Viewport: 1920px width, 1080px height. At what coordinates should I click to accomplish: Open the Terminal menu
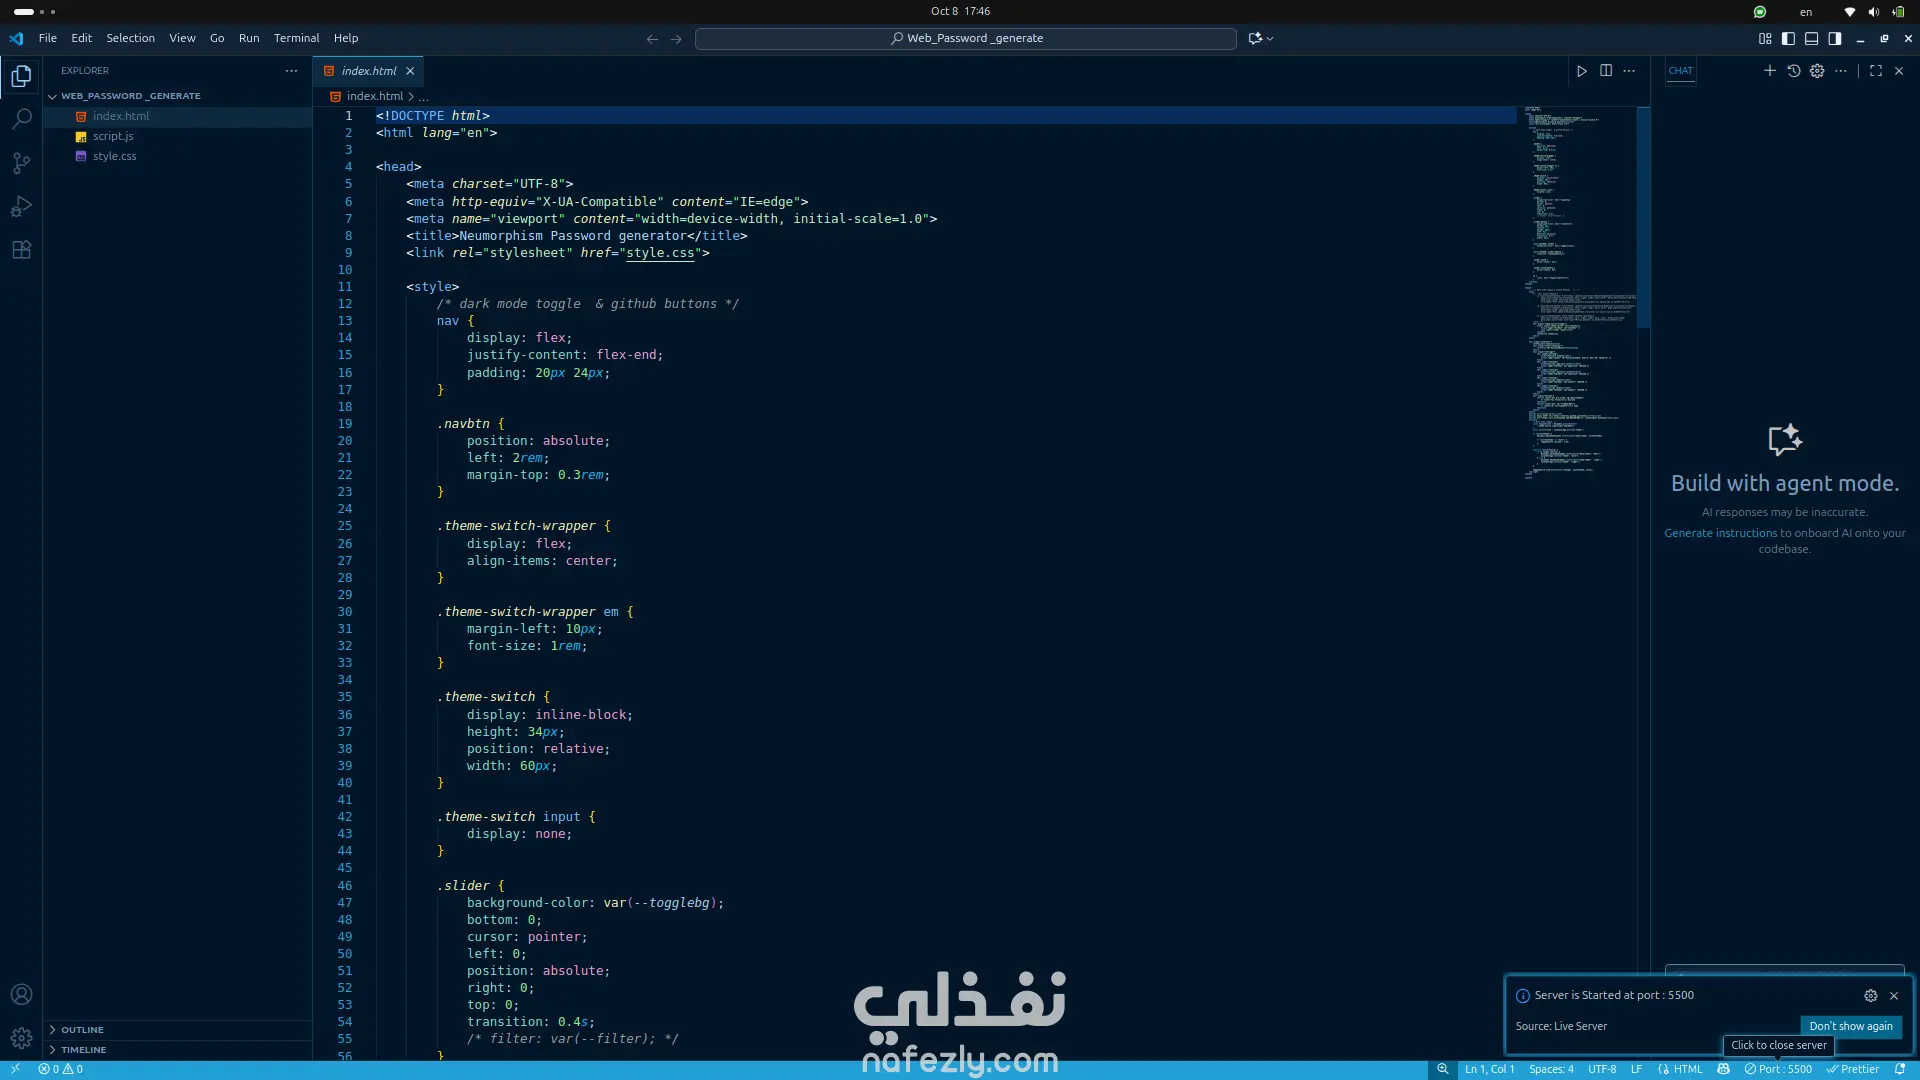[x=296, y=38]
